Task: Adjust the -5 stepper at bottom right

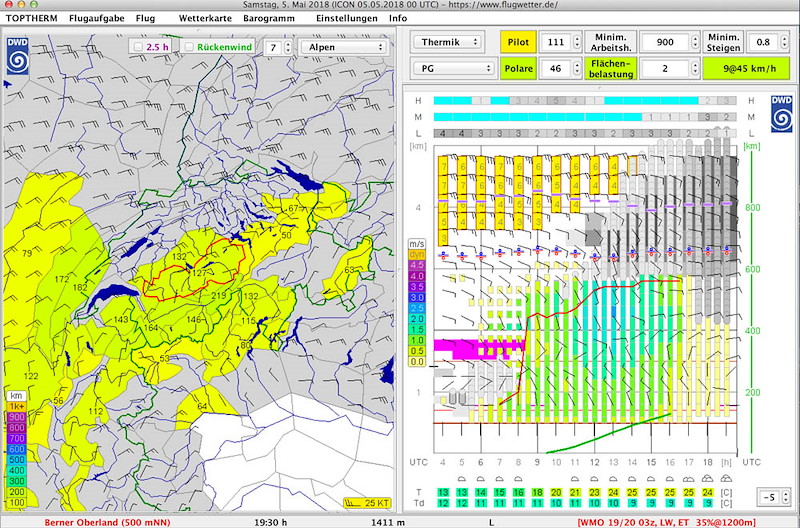Action: click(x=785, y=496)
